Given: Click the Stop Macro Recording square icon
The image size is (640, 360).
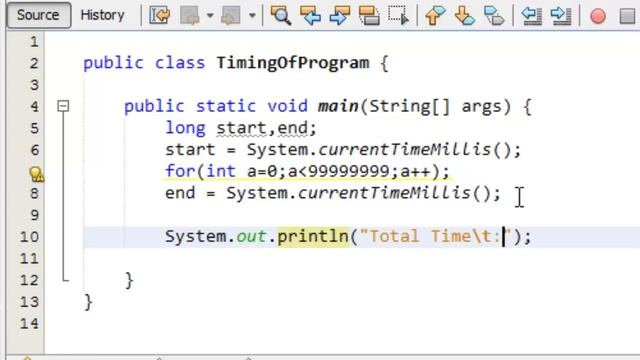Looking at the screenshot, I should pos(628,16).
